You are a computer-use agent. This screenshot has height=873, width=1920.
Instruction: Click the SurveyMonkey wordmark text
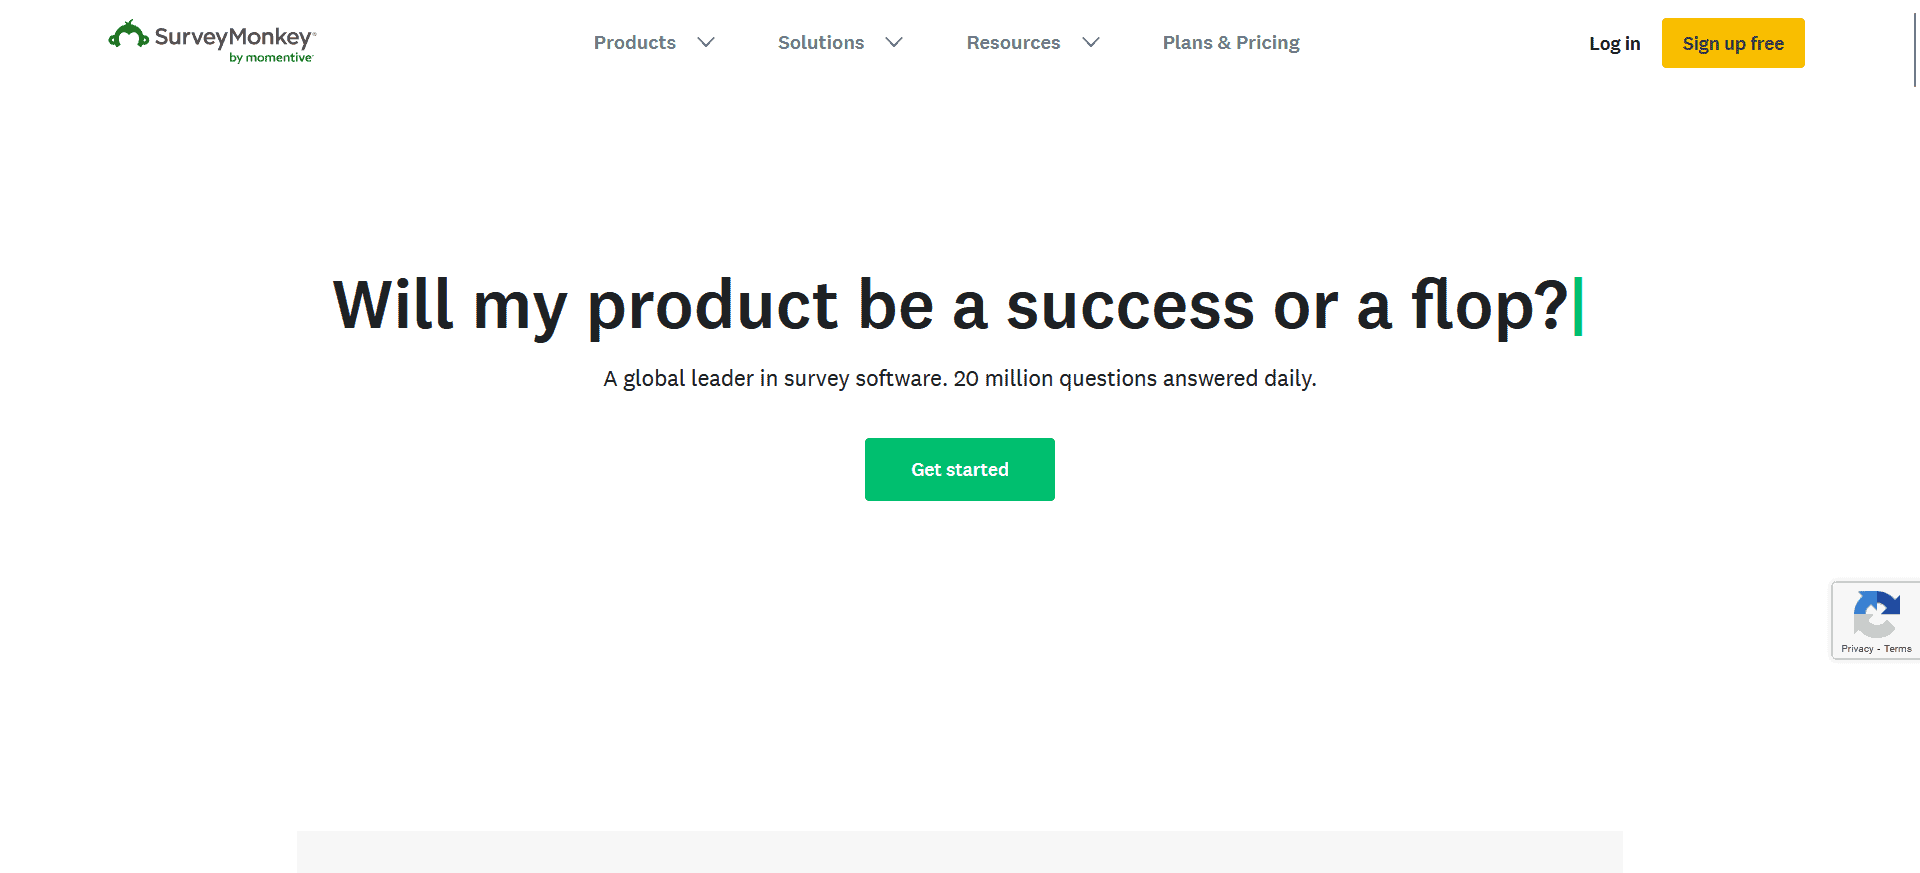click(x=234, y=37)
